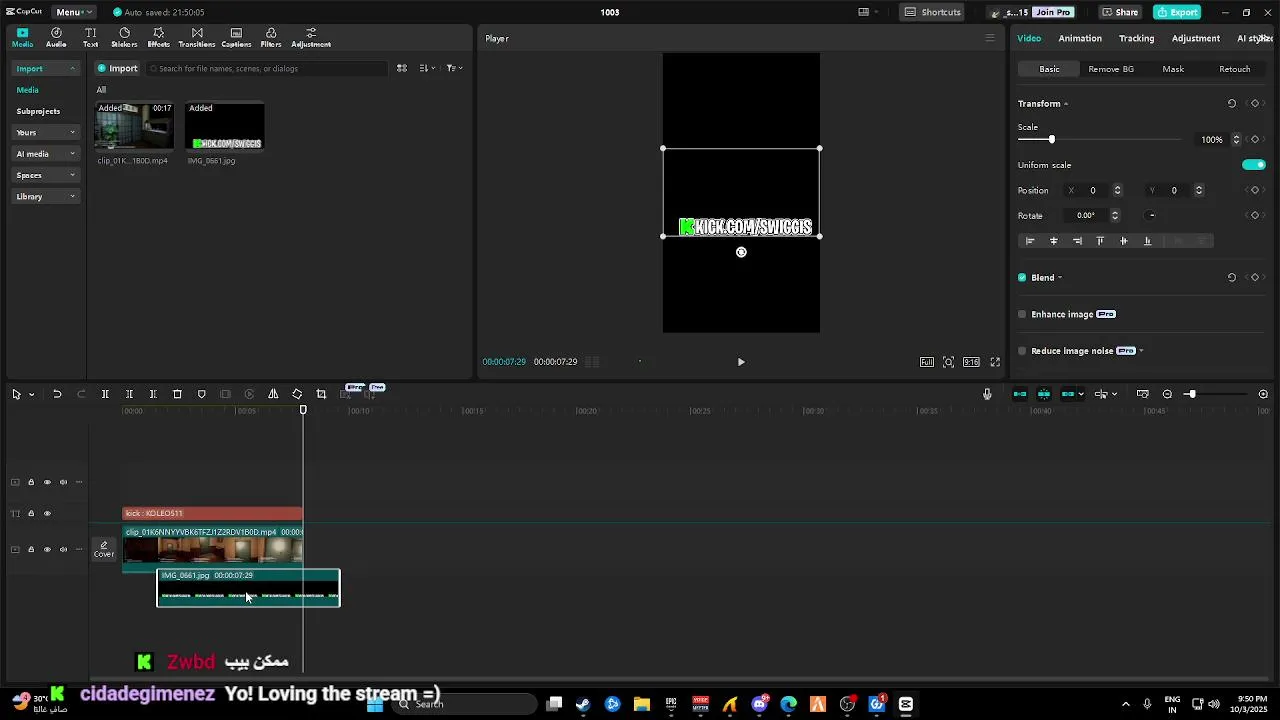Lock the text track kick : KOLEO511
The height and width of the screenshot is (720, 1280).
pos(31,514)
